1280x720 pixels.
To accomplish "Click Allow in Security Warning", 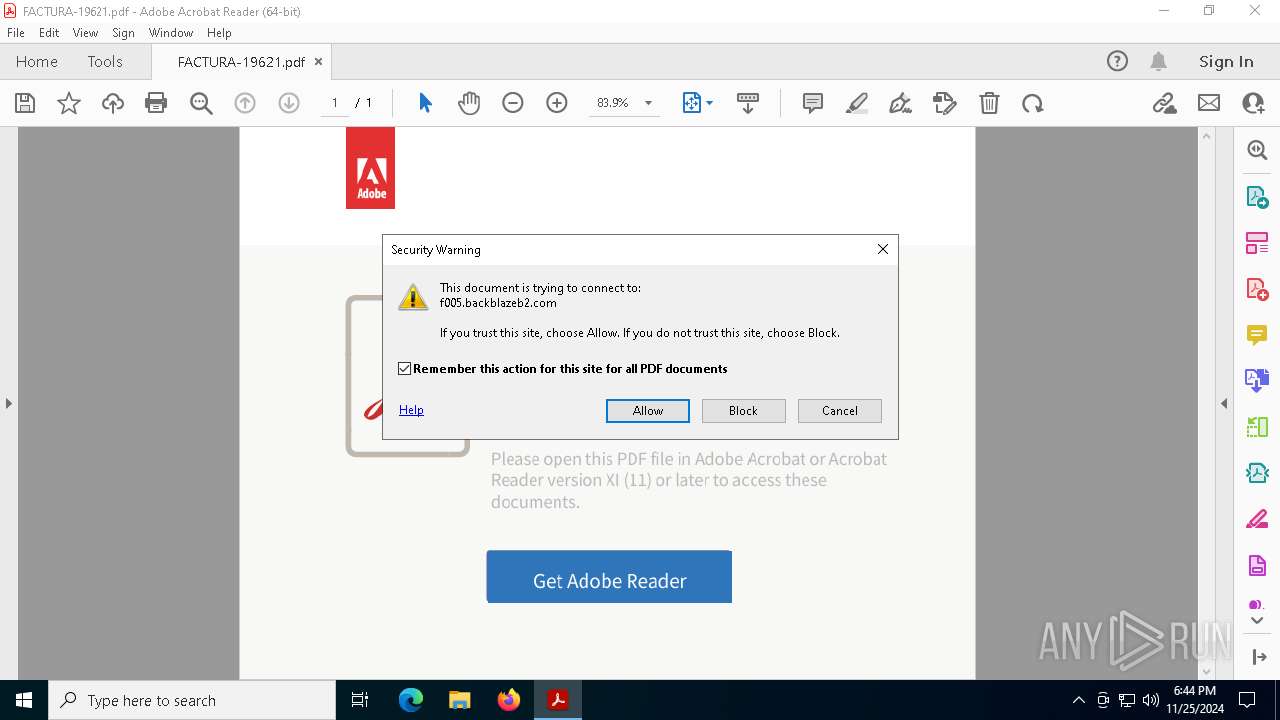I will (x=648, y=411).
